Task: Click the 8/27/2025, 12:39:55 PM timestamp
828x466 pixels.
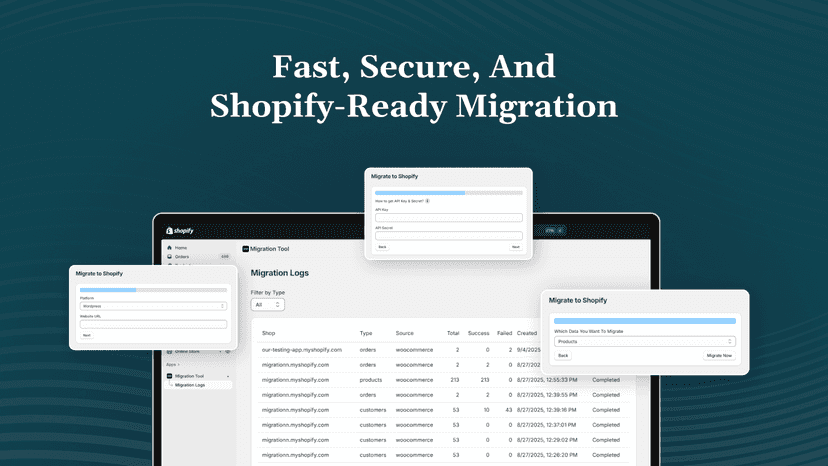Action: point(547,395)
